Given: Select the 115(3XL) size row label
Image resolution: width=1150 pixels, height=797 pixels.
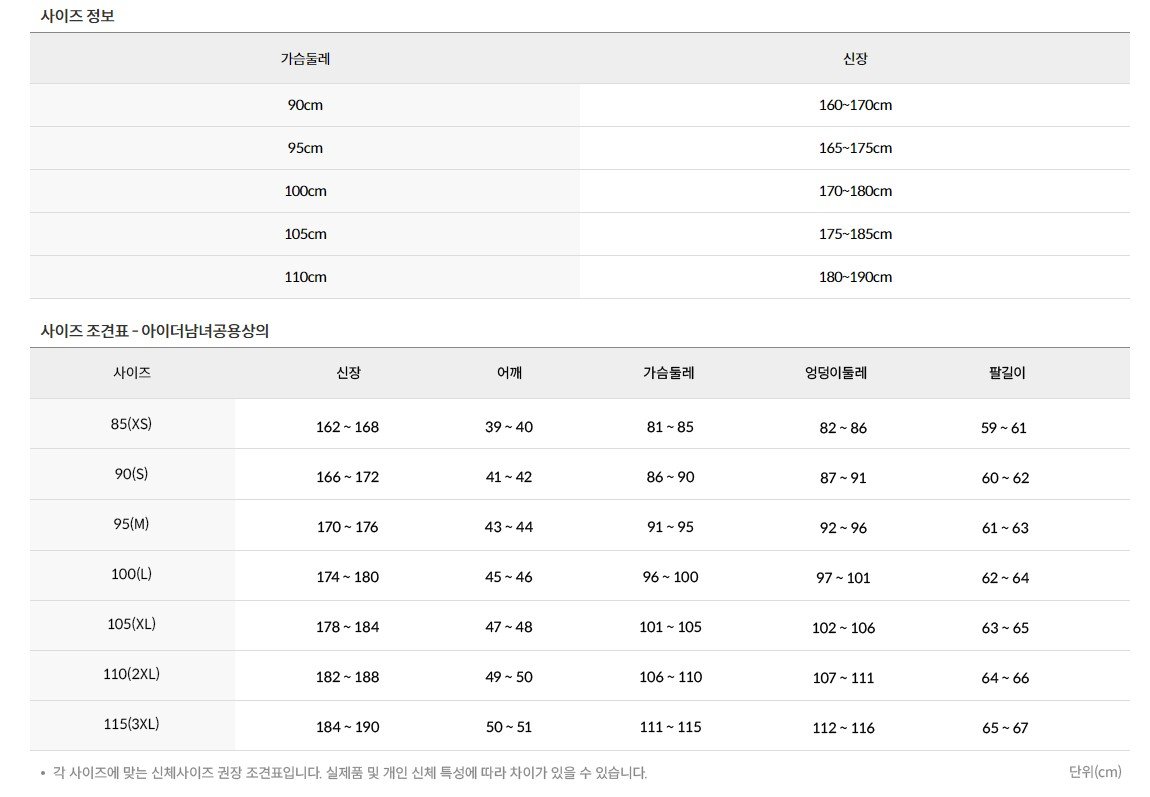Looking at the screenshot, I should point(132,724).
